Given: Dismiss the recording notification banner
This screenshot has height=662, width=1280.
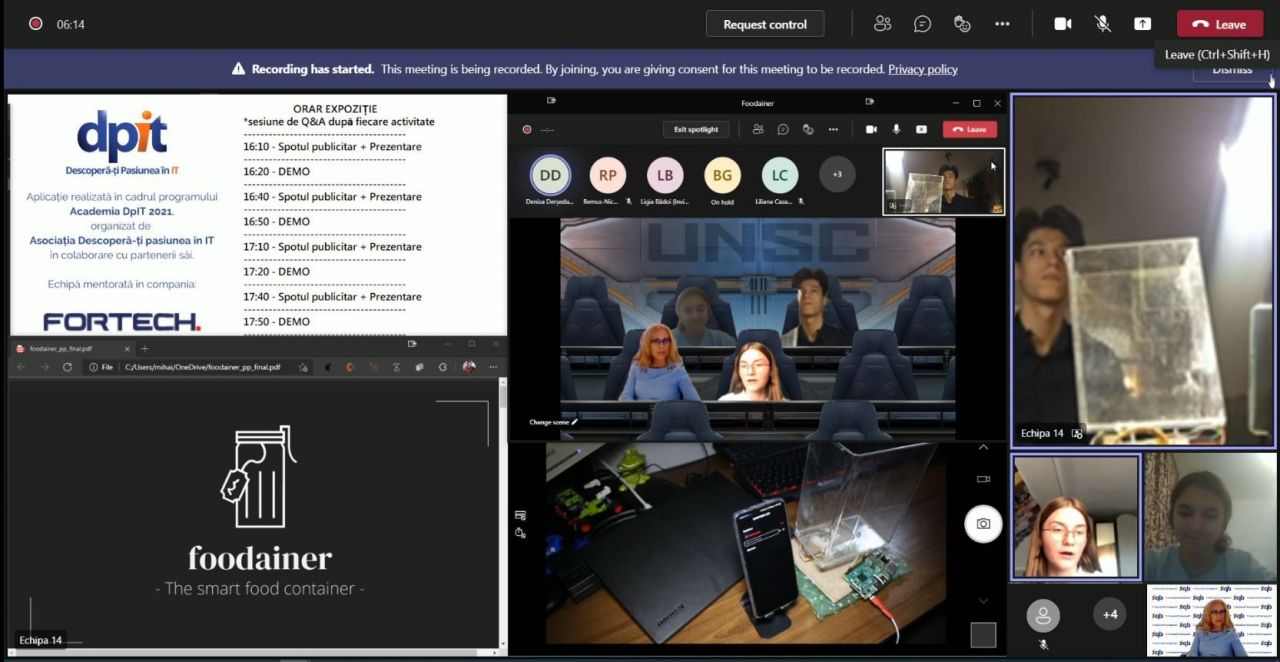Looking at the screenshot, I should click(x=1231, y=71).
